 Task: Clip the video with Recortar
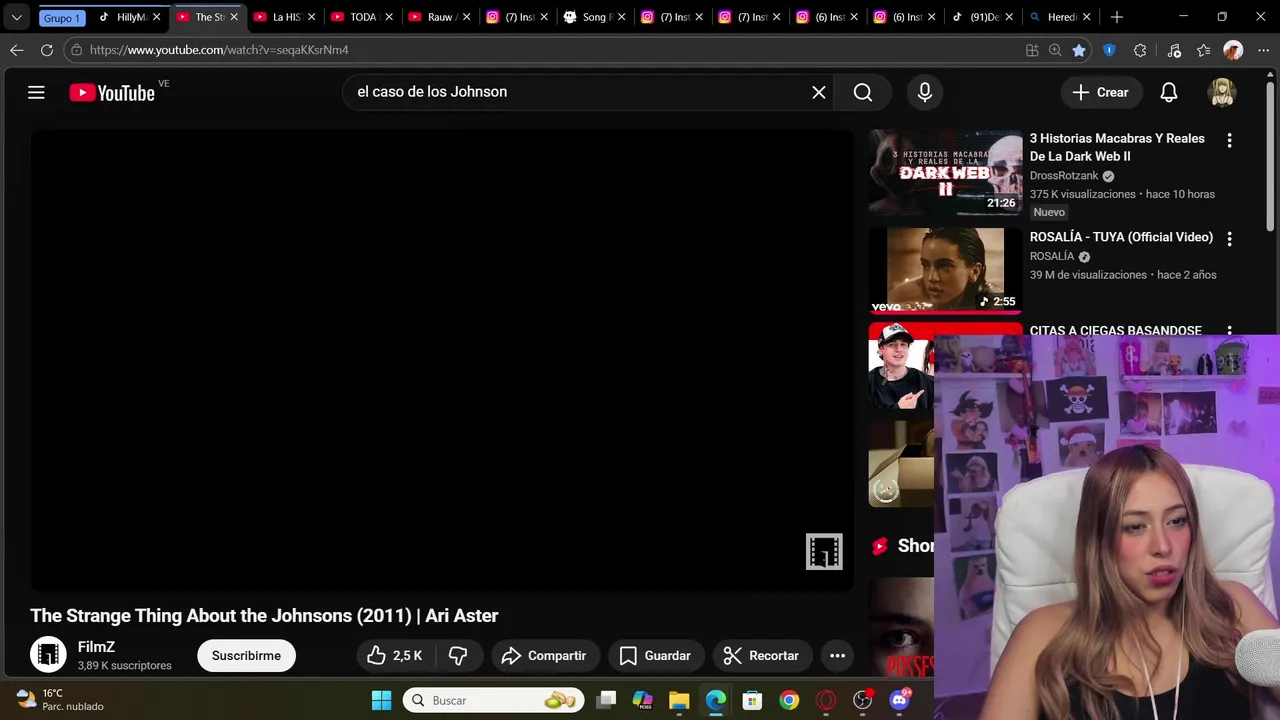762,656
